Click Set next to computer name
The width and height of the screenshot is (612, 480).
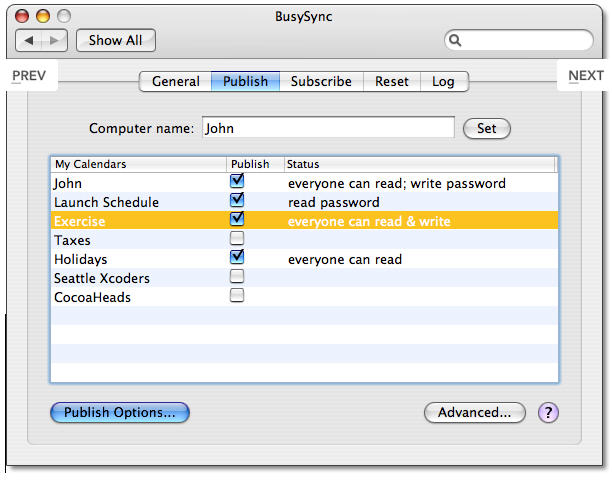click(x=486, y=128)
